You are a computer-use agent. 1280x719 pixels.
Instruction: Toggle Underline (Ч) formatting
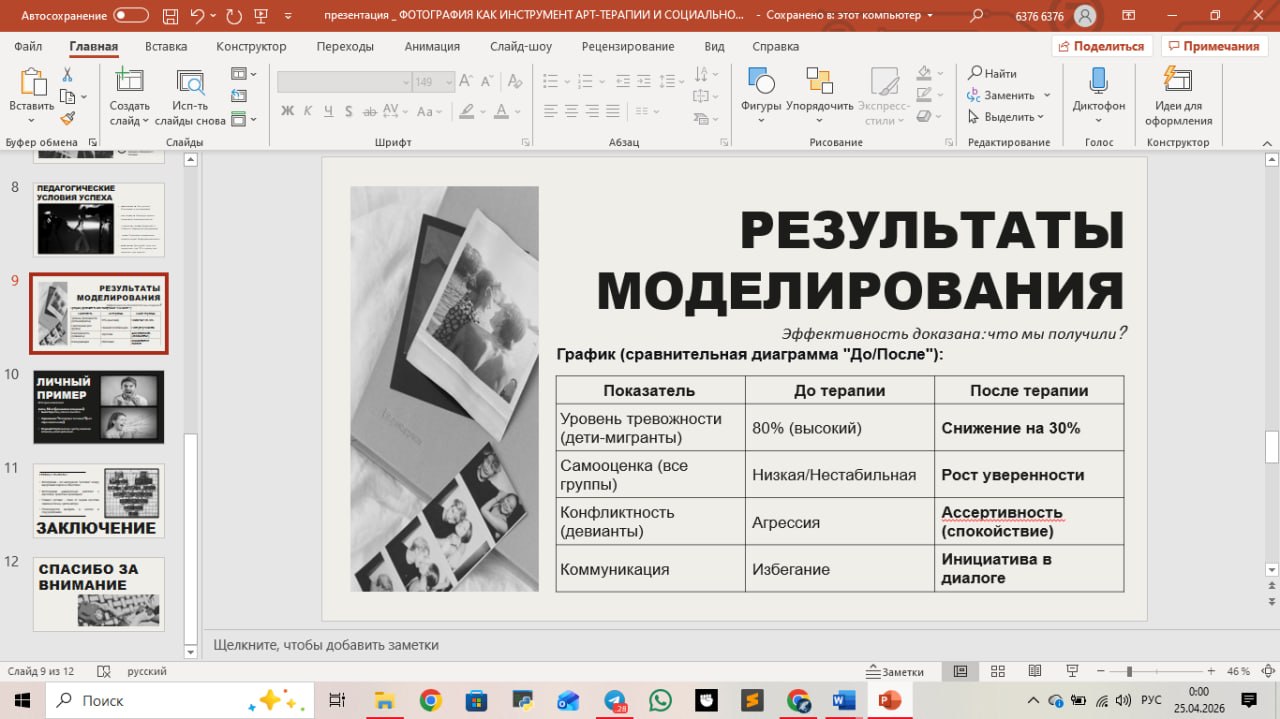point(328,111)
